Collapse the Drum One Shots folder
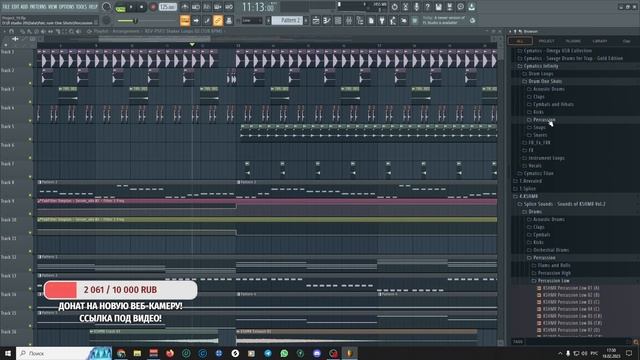The height and width of the screenshot is (360, 640). click(544, 81)
